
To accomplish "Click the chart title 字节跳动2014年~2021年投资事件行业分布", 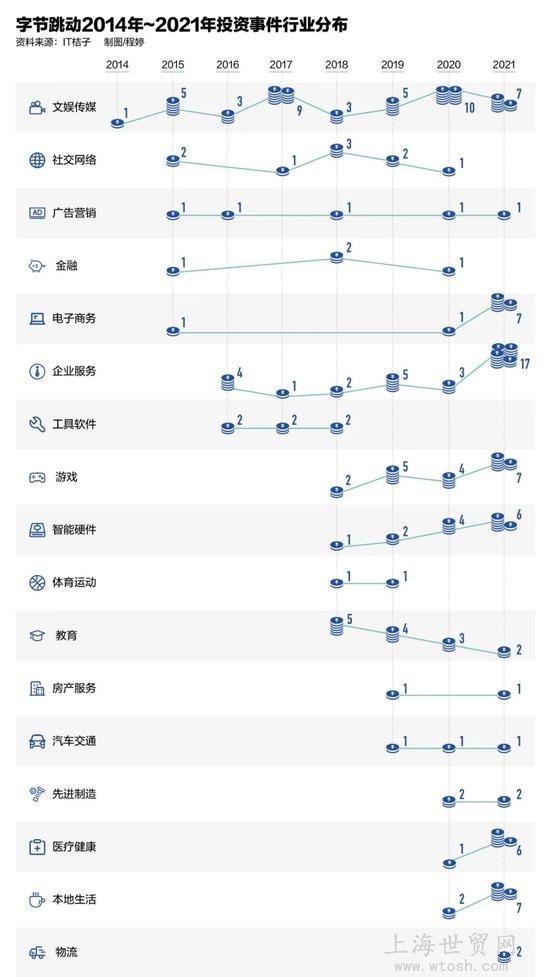I will click(x=182, y=26).
